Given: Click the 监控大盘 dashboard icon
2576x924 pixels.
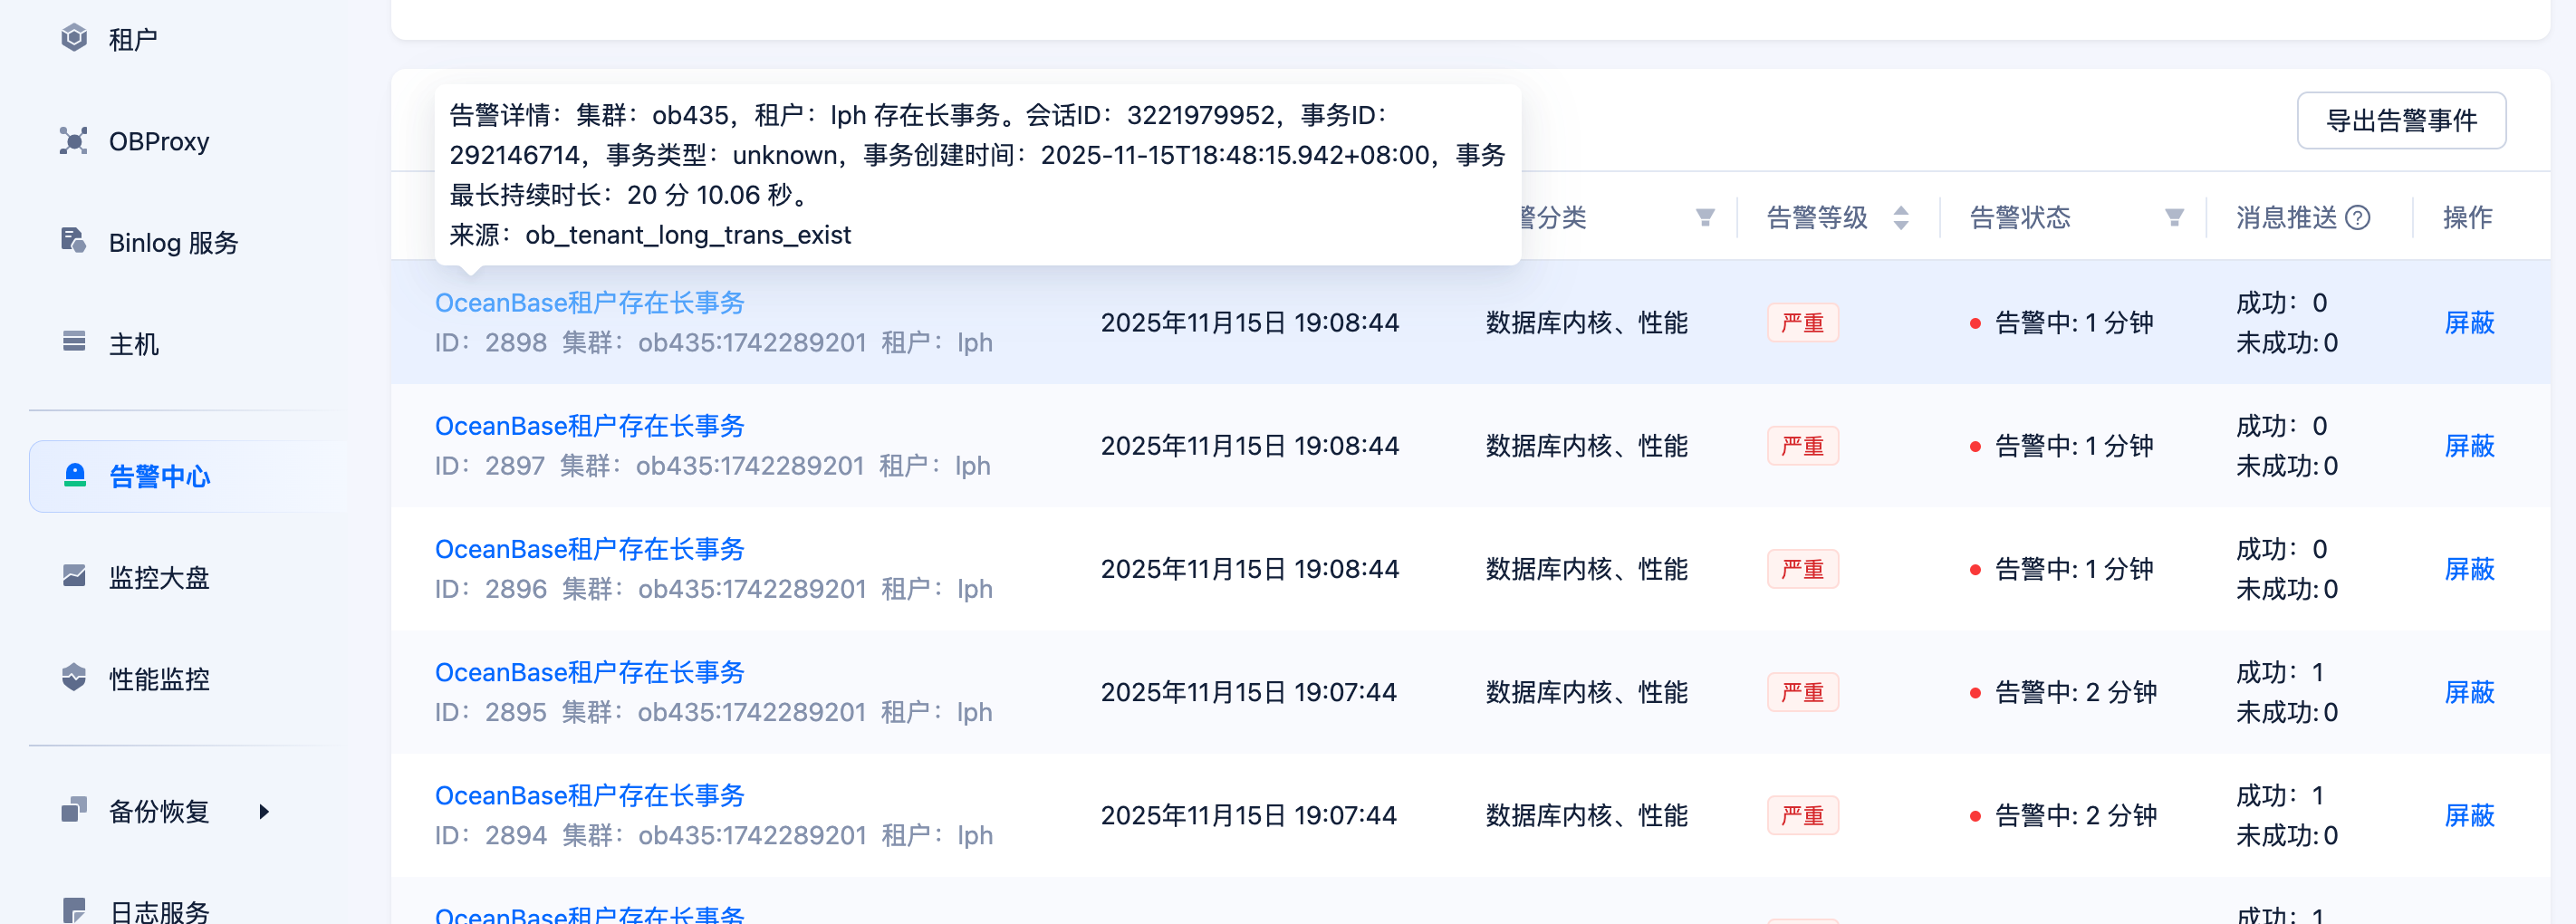Looking at the screenshot, I should pyautogui.click(x=74, y=576).
